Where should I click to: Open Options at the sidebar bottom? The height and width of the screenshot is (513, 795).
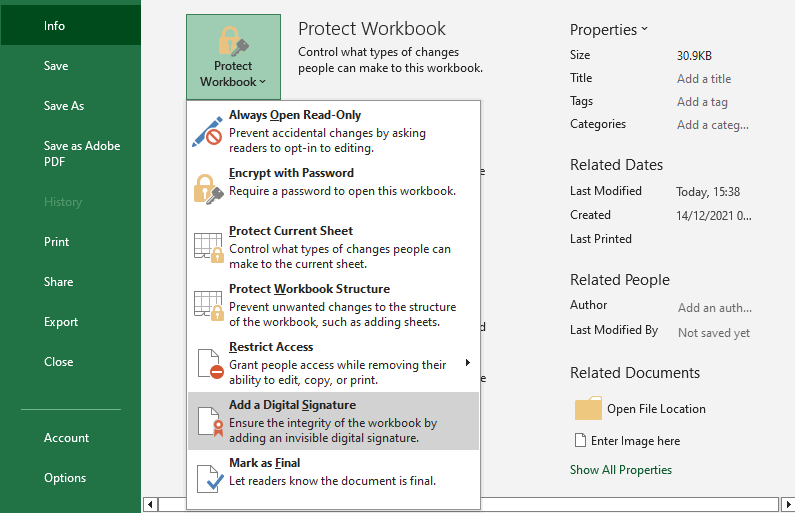tap(65, 478)
